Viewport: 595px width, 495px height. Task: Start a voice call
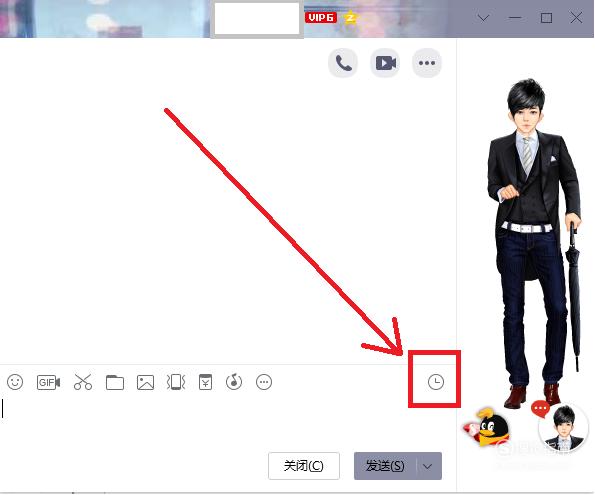[x=343, y=63]
